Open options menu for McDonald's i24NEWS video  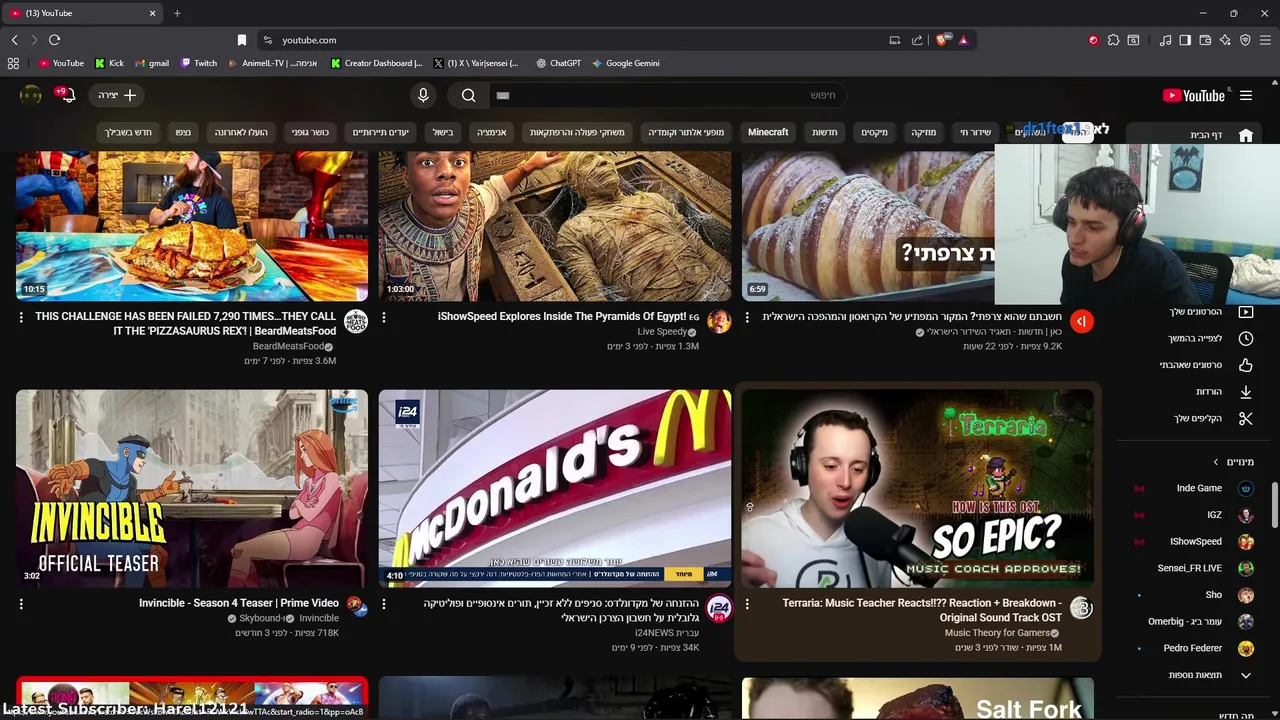click(x=384, y=604)
